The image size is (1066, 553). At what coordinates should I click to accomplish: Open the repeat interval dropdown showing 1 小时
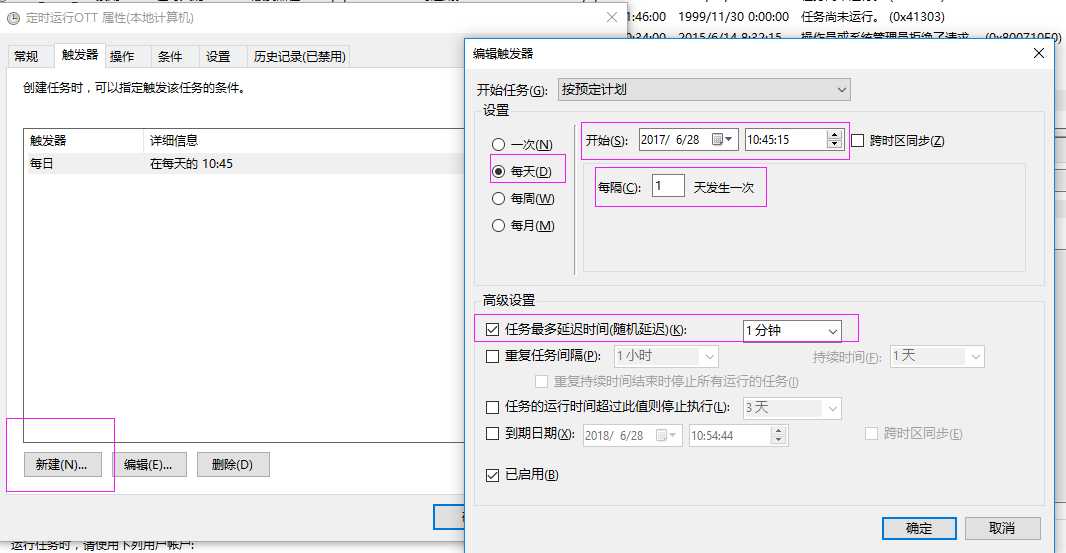(x=666, y=356)
